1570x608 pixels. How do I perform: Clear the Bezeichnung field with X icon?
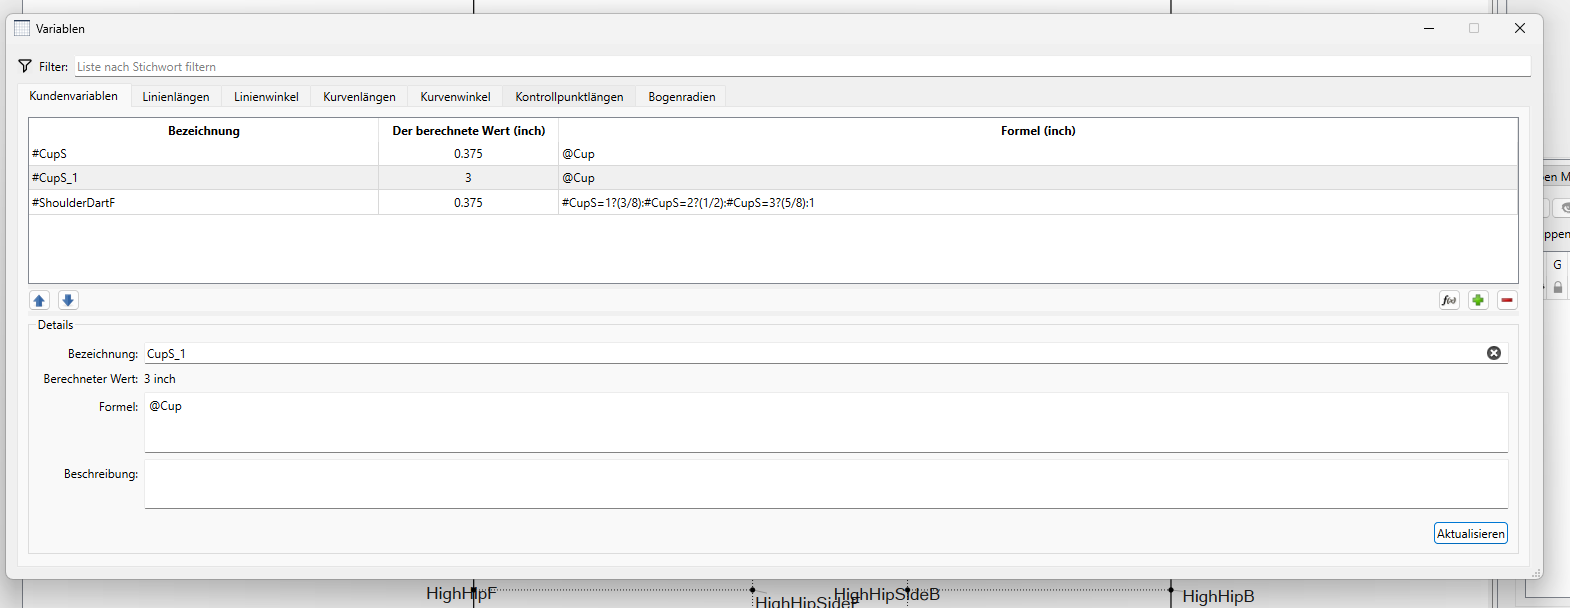tap(1494, 353)
